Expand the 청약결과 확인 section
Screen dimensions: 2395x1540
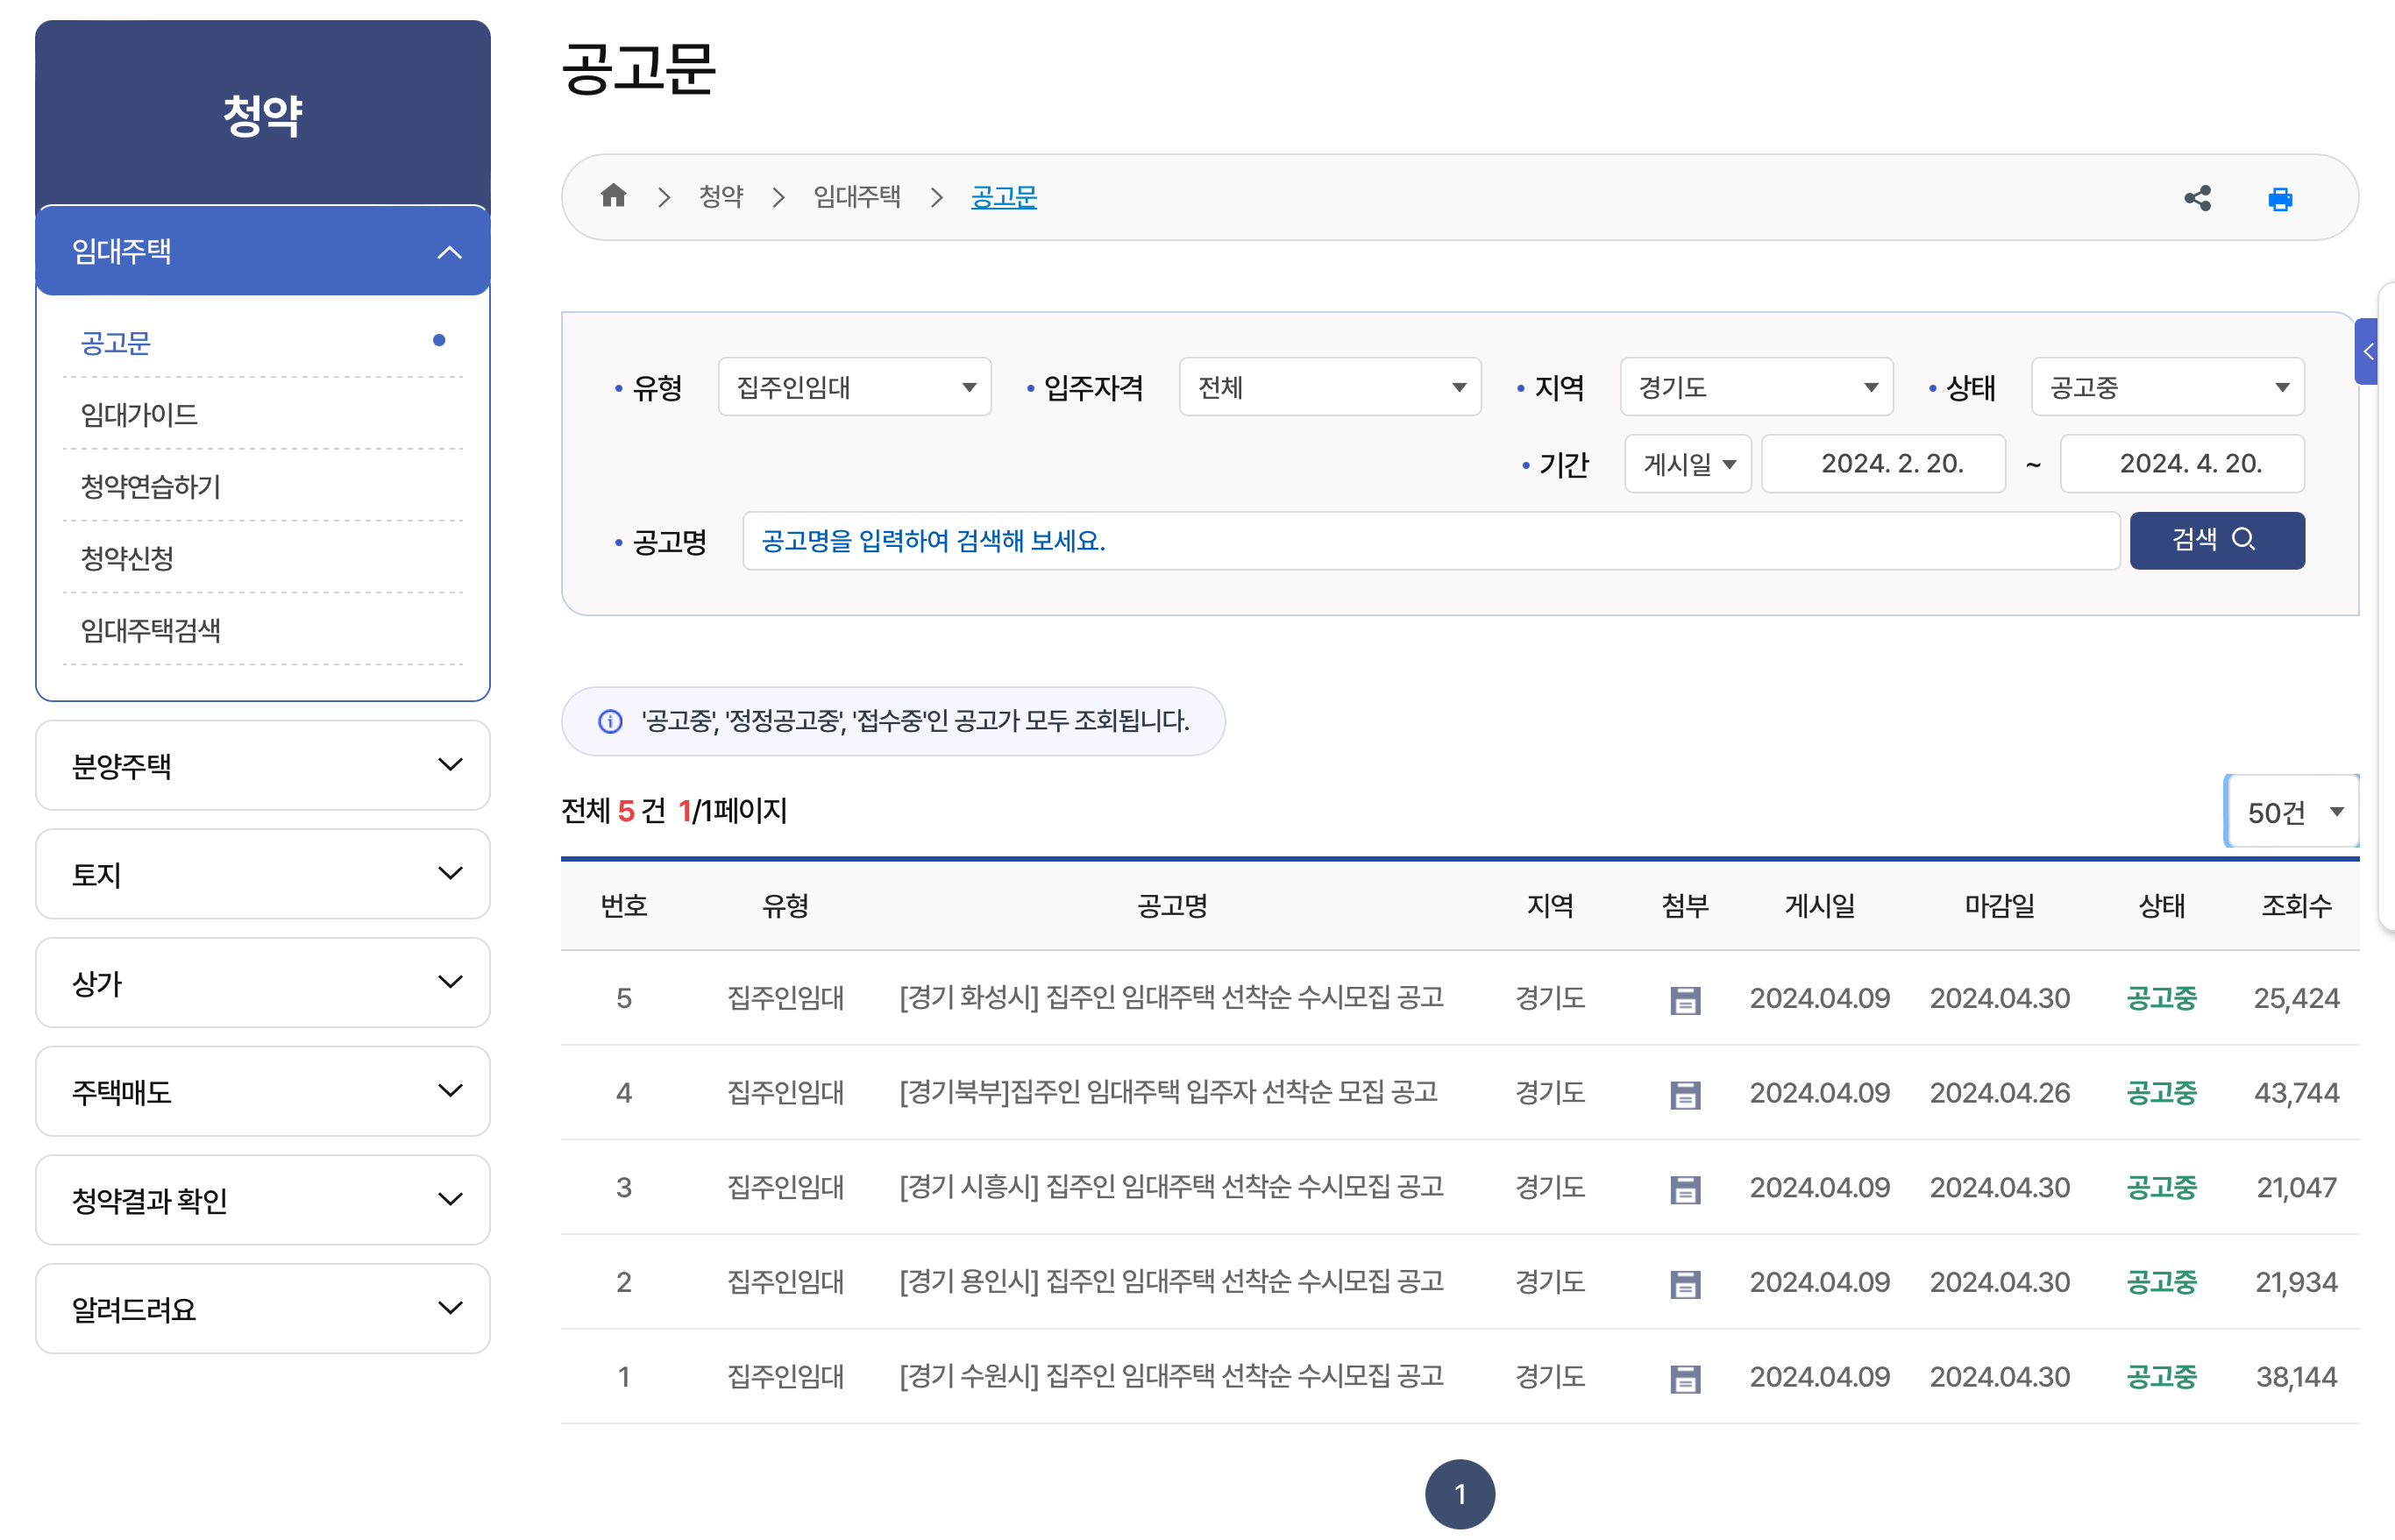[262, 1200]
